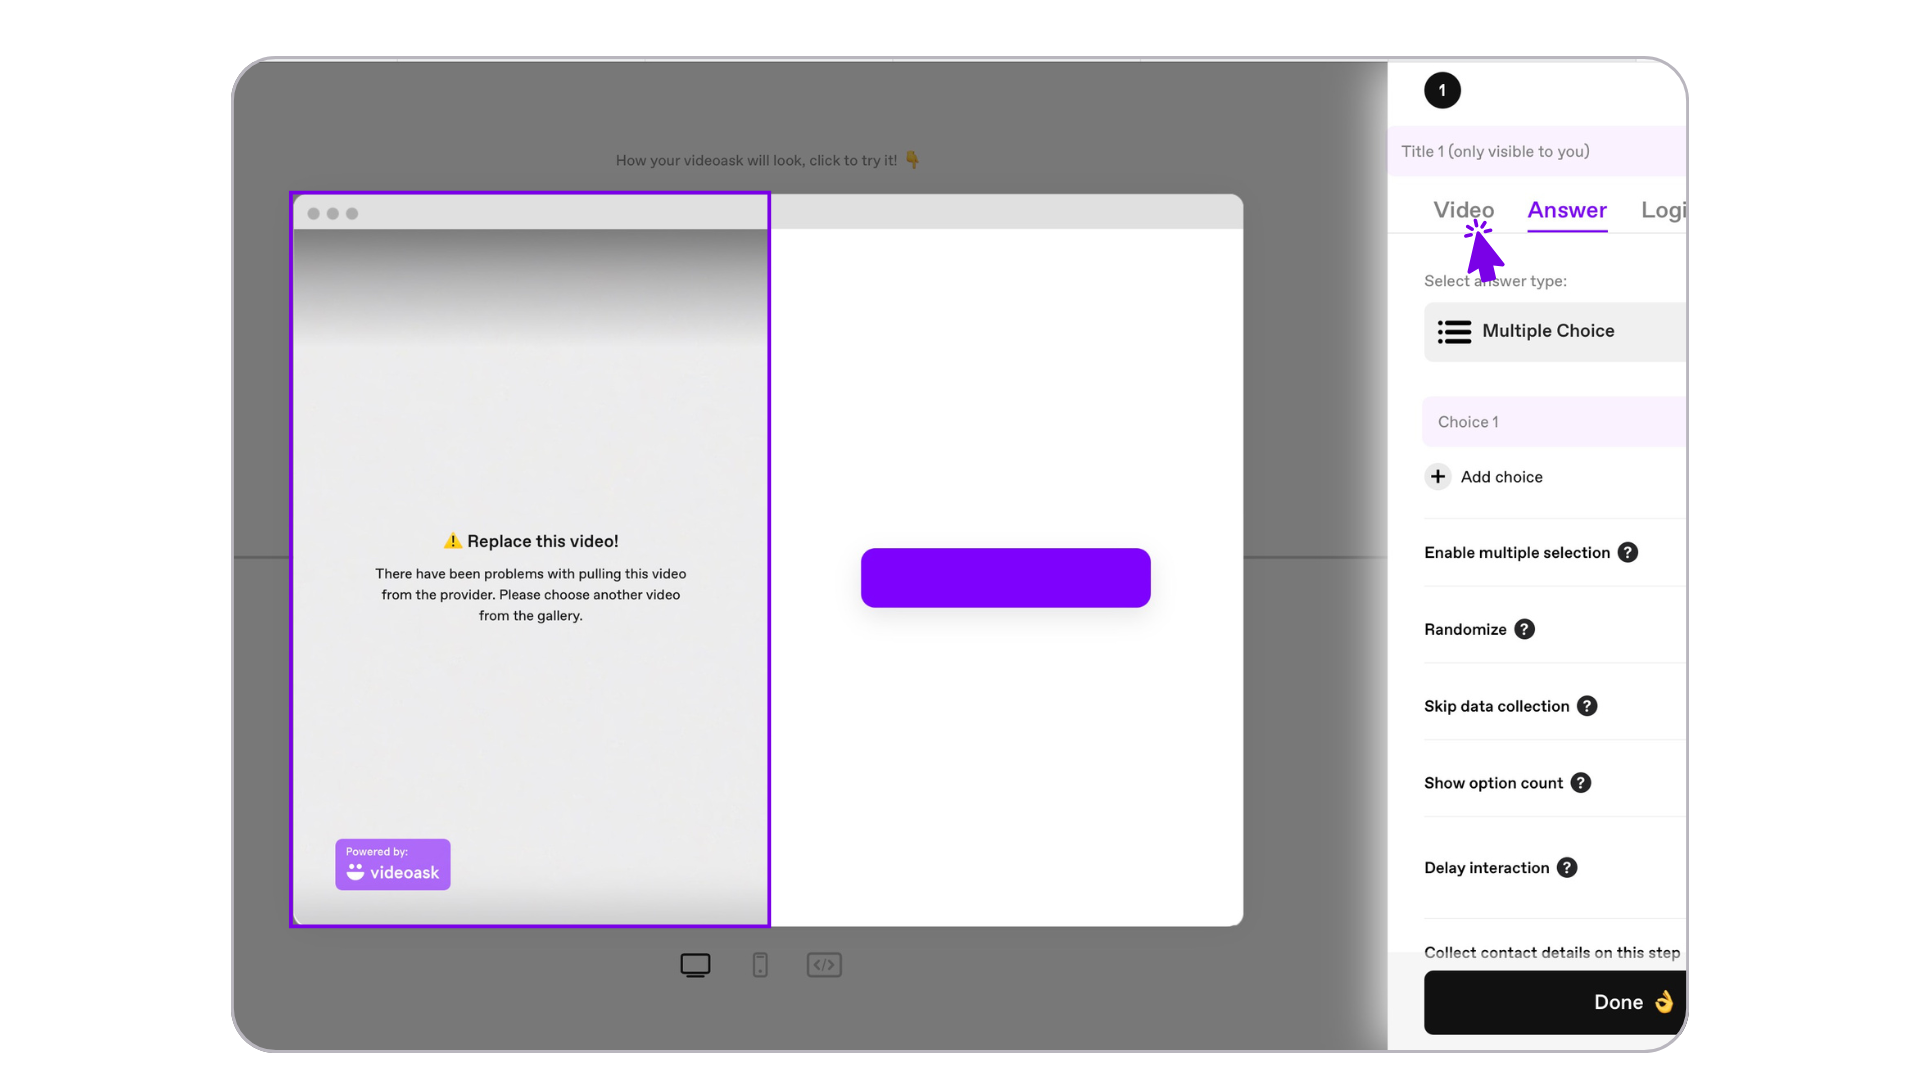Click the plus icon beside Add choice

point(1438,477)
